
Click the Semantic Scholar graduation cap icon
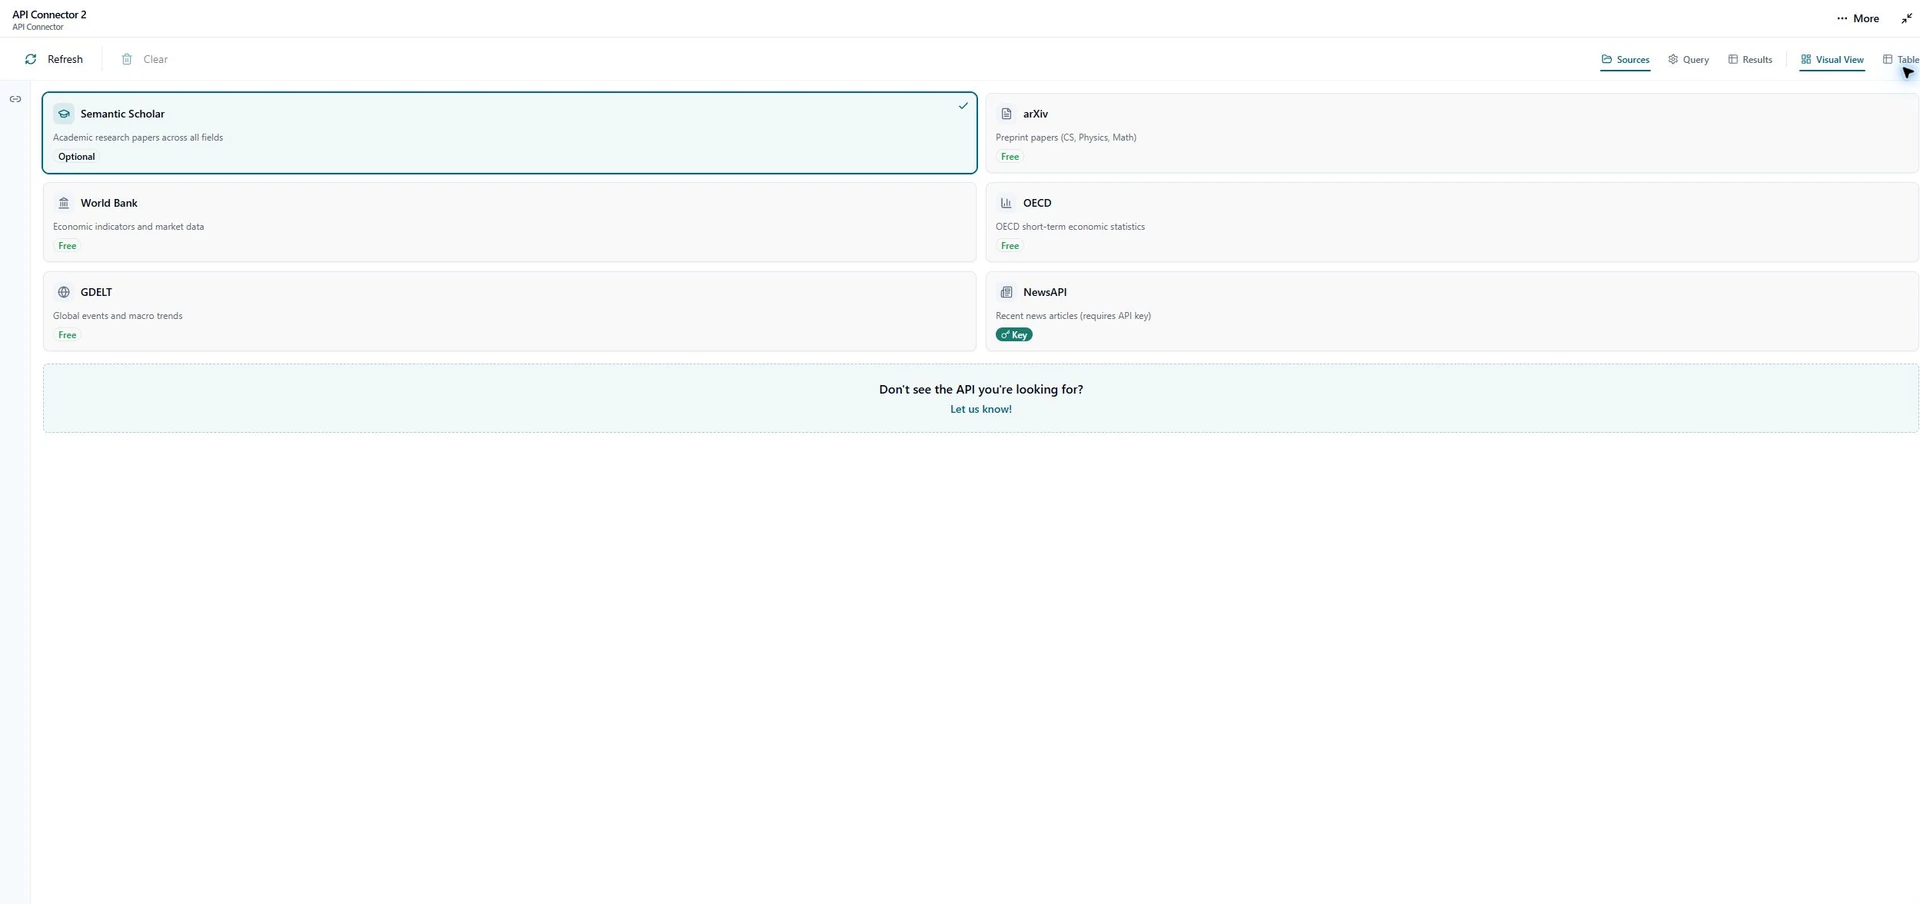[64, 114]
